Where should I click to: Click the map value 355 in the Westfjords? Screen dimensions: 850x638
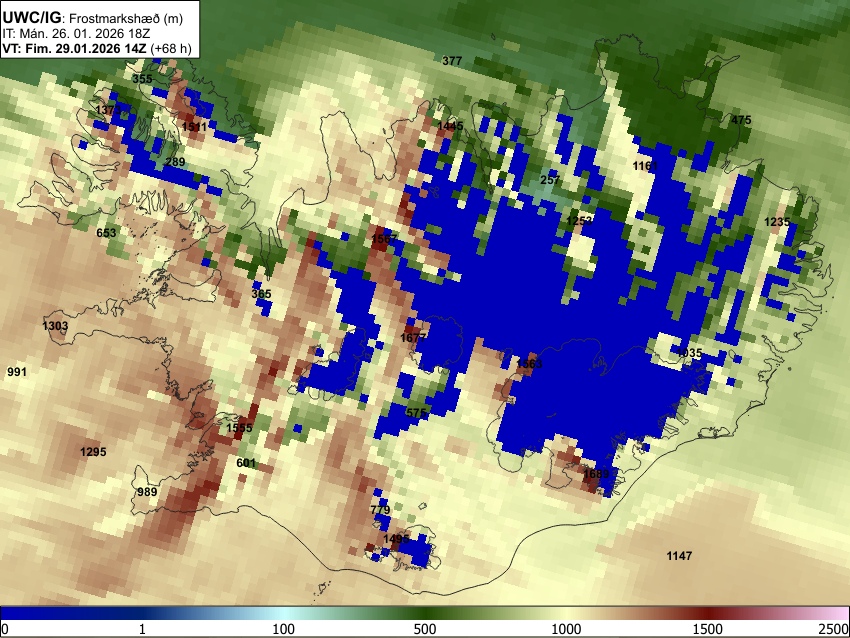[x=143, y=79]
